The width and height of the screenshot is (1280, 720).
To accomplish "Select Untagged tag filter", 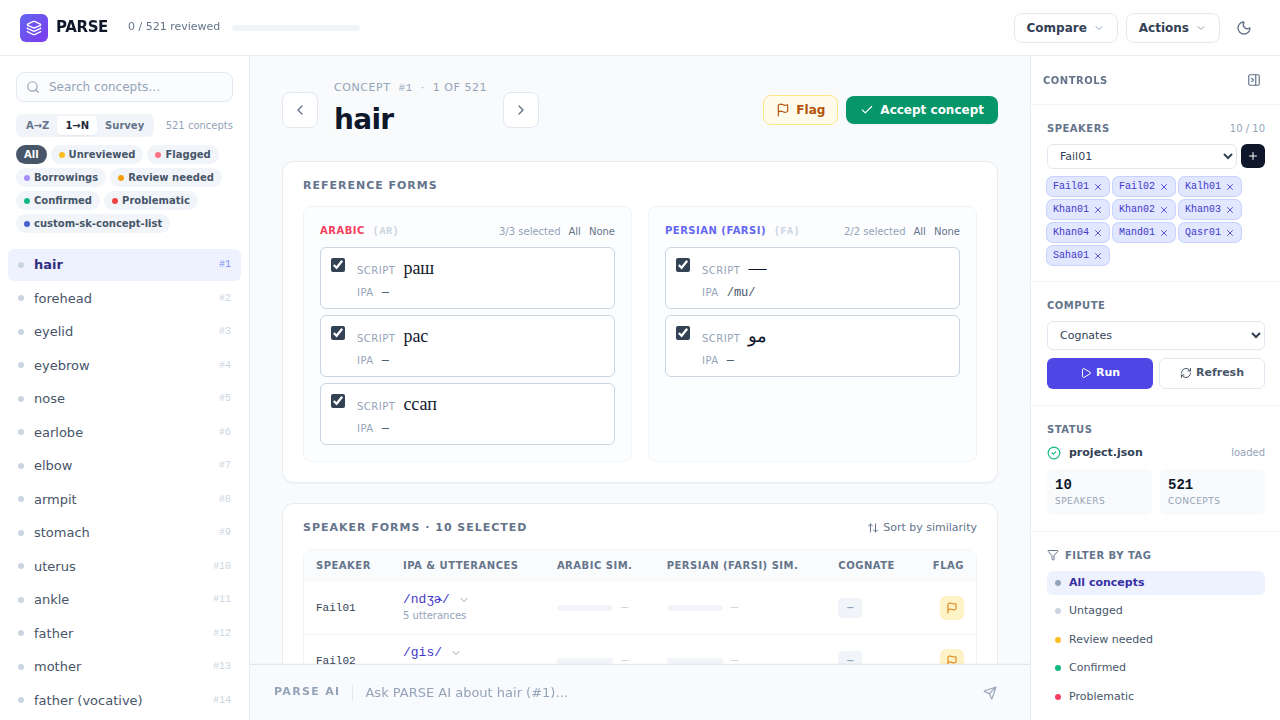I will (x=1156, y=610).
